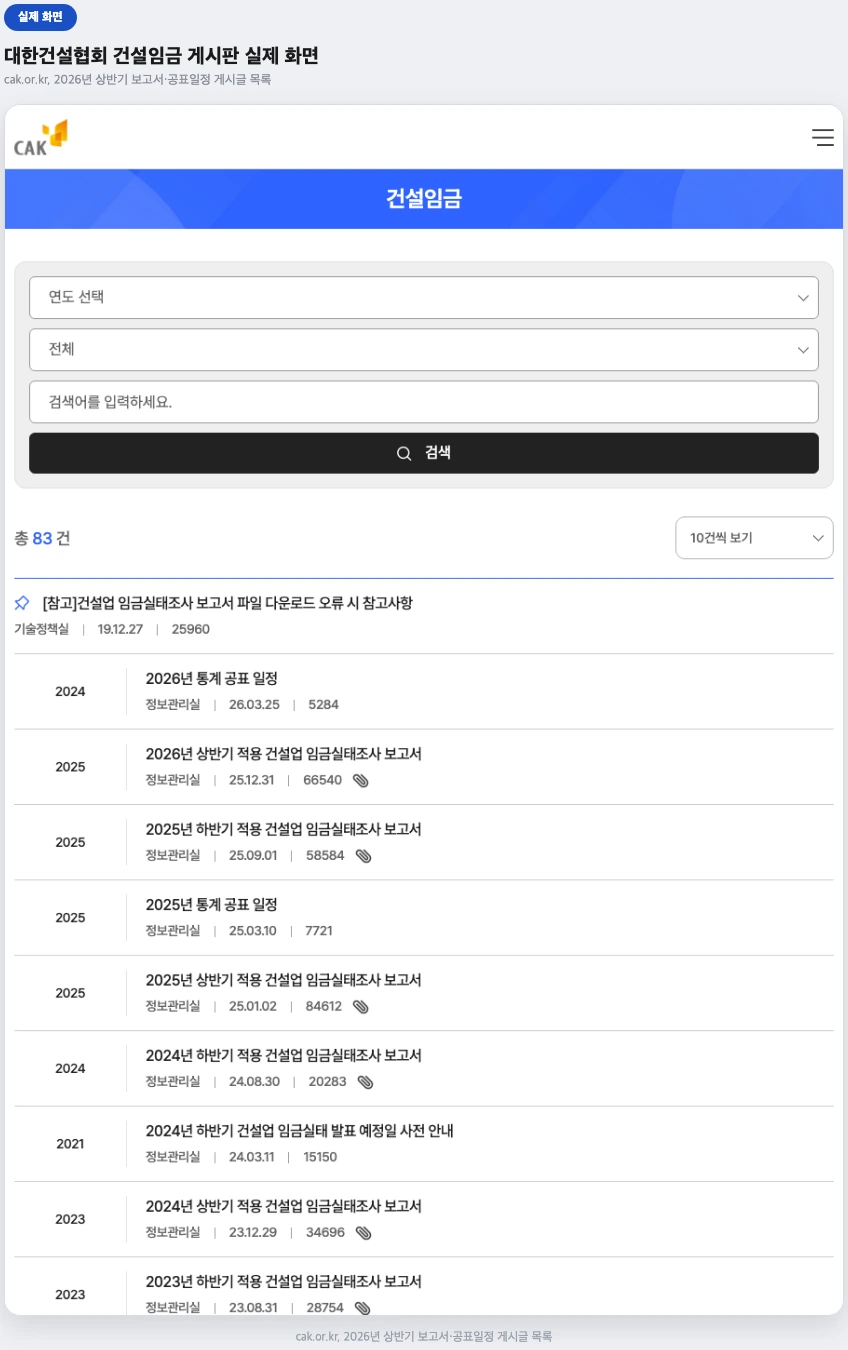Click the view count 7721

coord(319,931)
